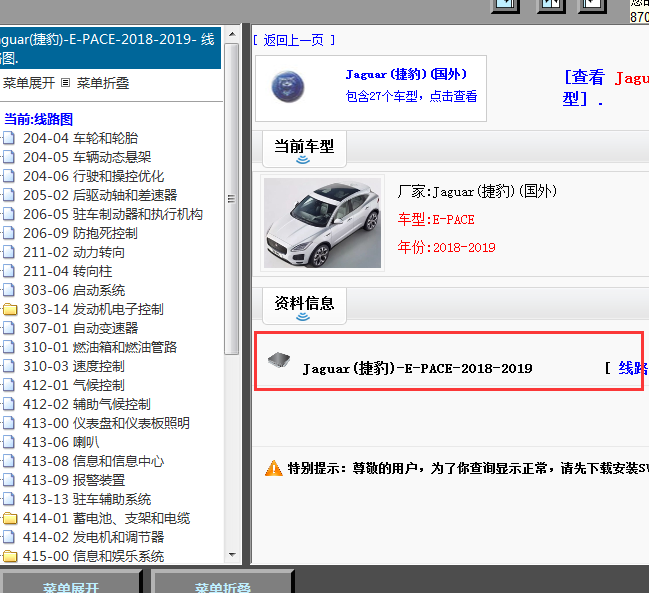Click the 车型:E-PACE red text
This screenshot has width=649, height=593.
click(436, 219)
